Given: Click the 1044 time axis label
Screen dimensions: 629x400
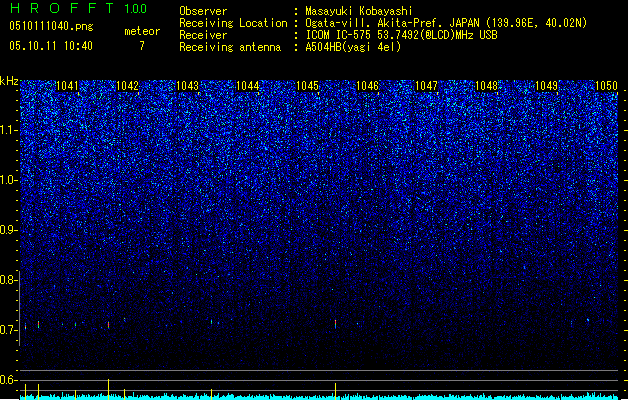Looking at the screenshot, I should [248, 86].
